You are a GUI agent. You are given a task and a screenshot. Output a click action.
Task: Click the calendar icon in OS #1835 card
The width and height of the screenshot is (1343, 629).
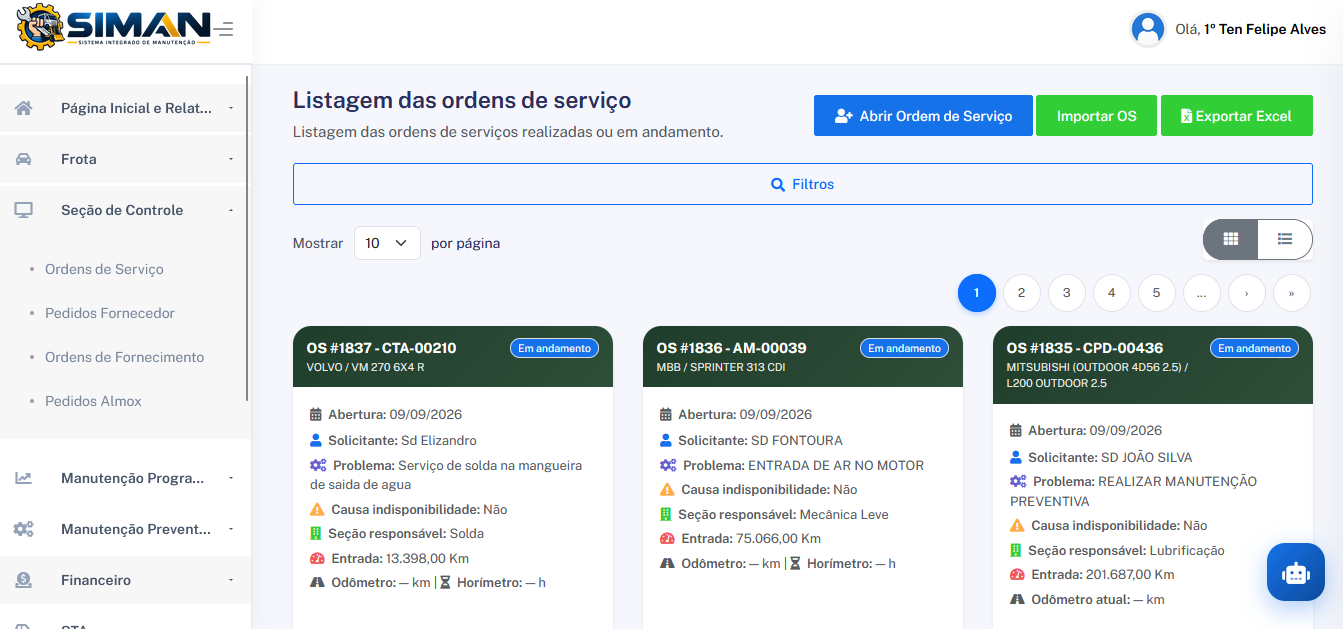click(1016, 430)
